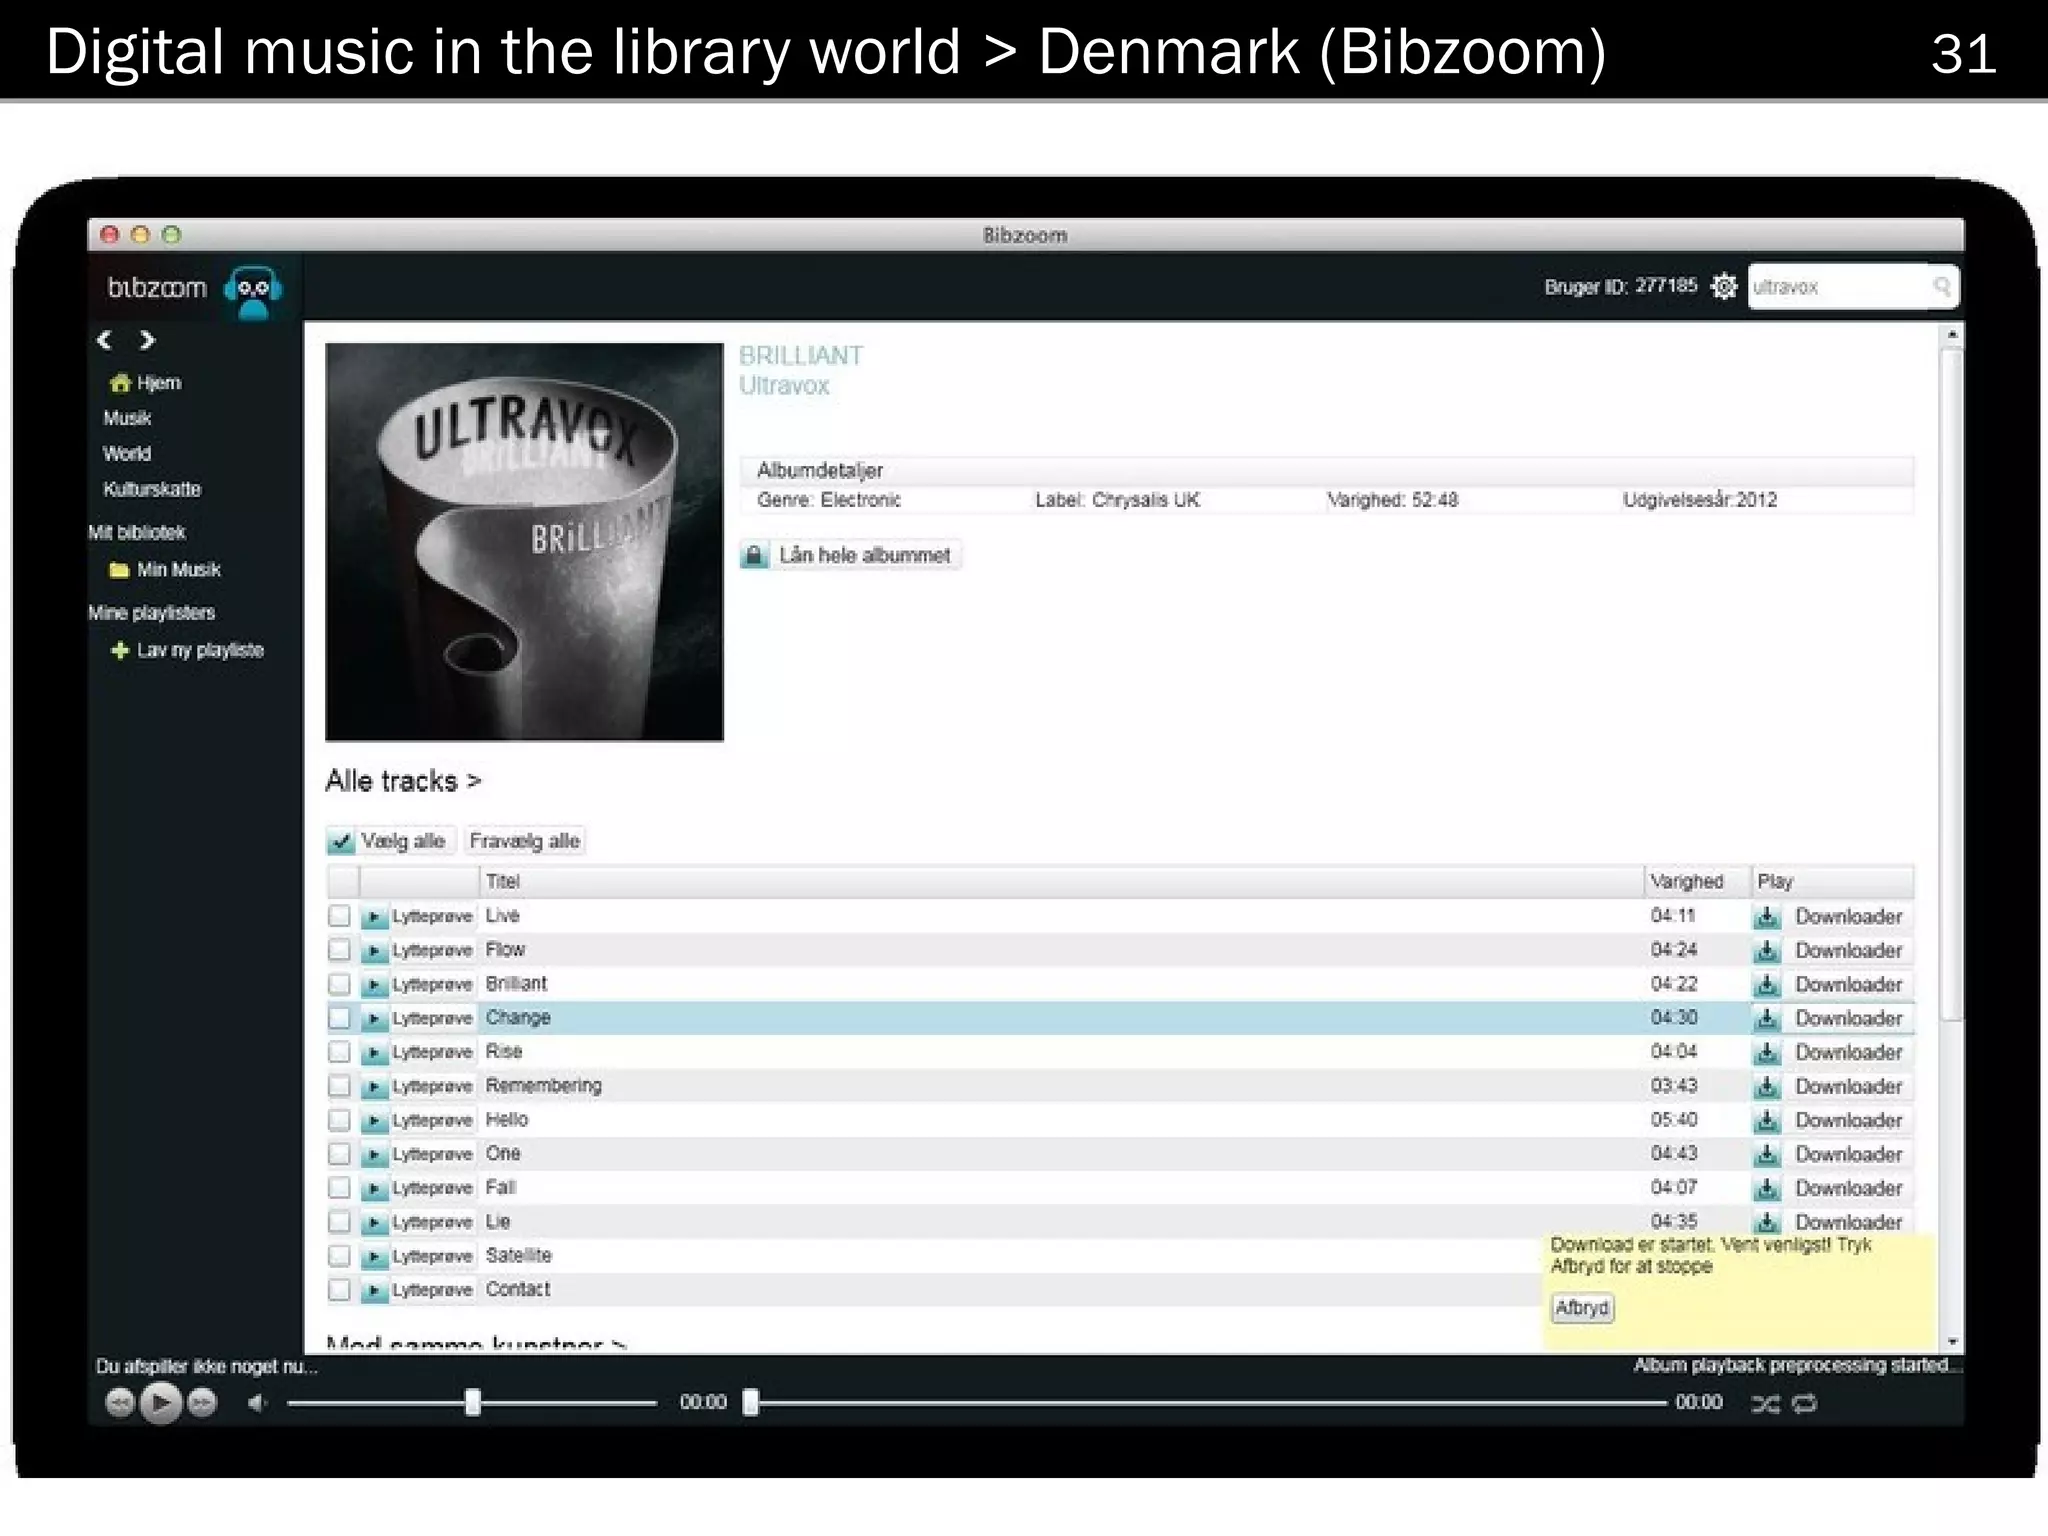2048x1536 pixels.
Task: Play Lytteprøve preview for Rise
Action: coord(374,1053)
